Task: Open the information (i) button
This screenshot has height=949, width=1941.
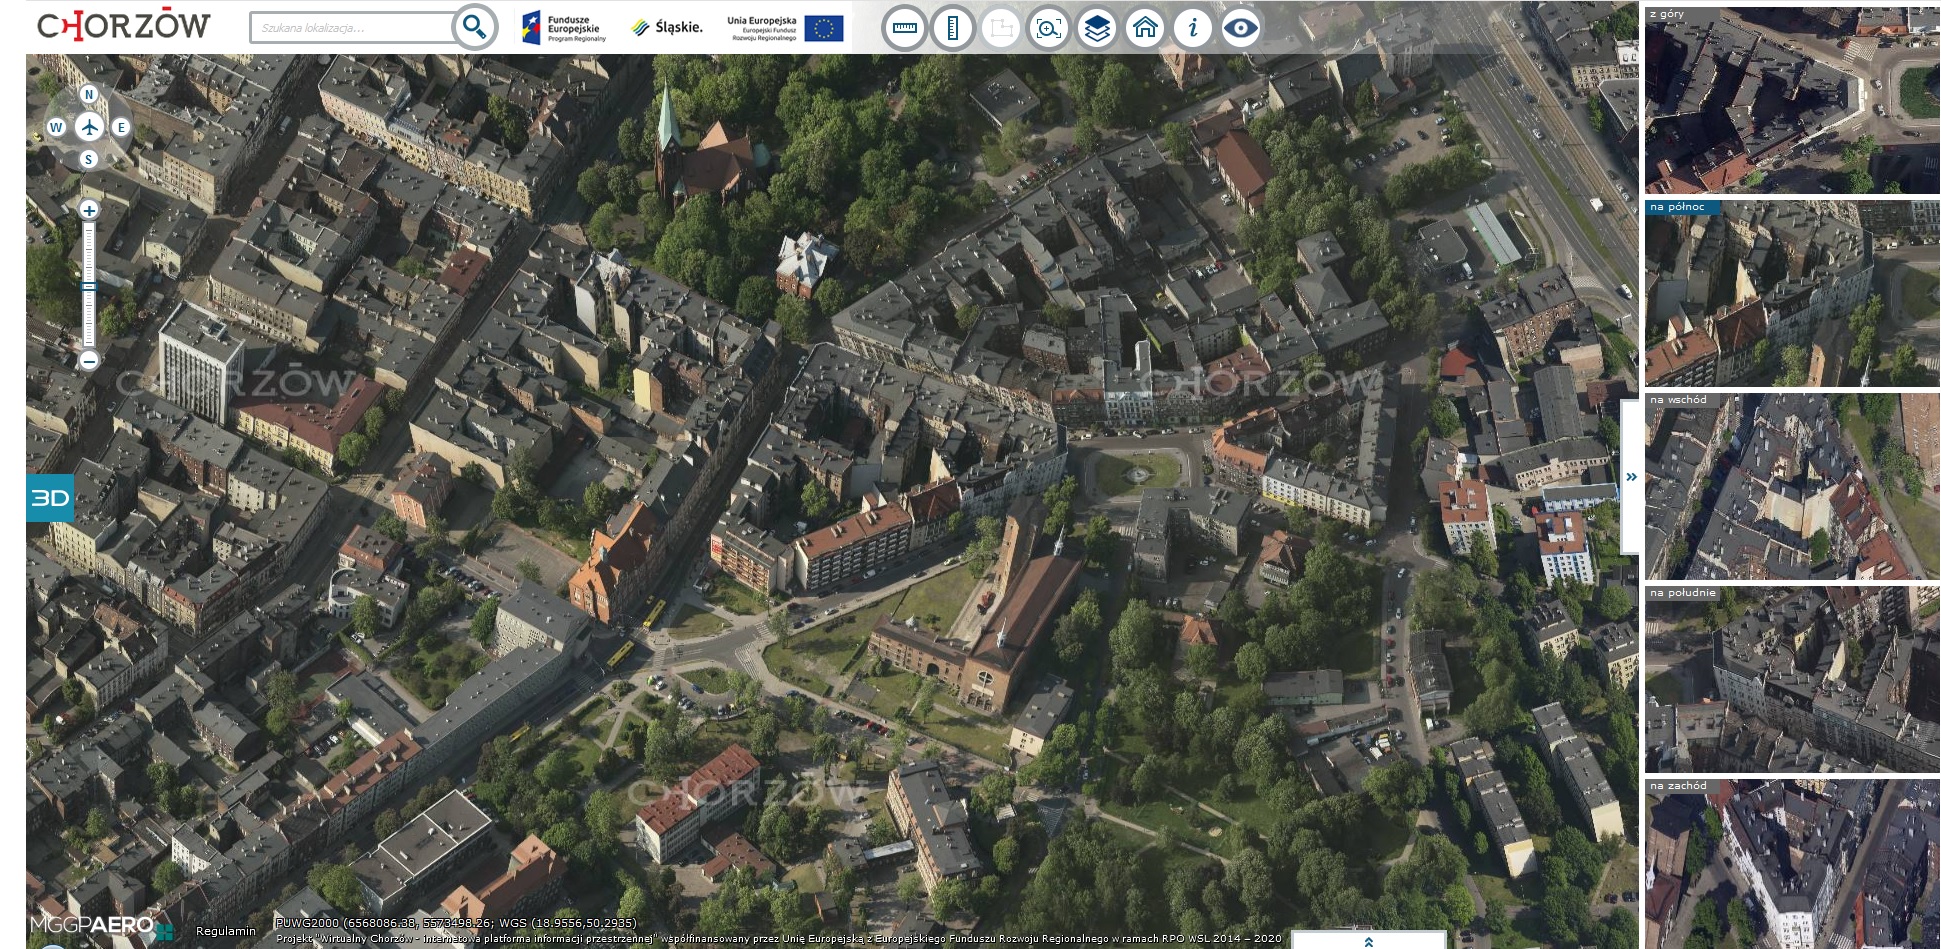Action: (1192, 28)
